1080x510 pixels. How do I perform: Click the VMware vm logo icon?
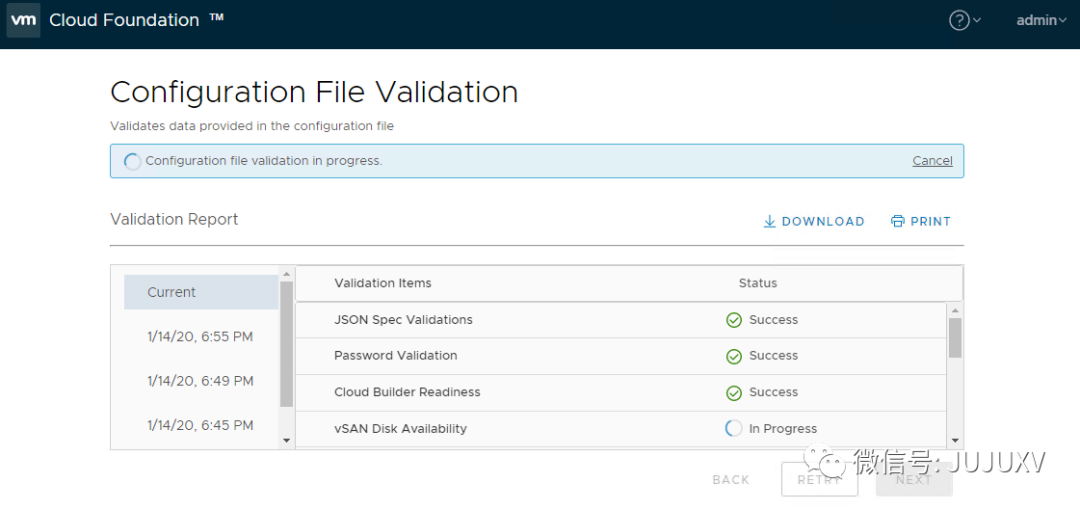click(x=23, y=20)
